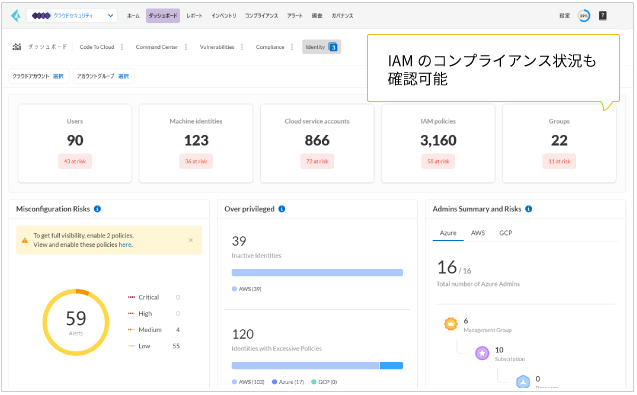Screen dimensions: 637x395
Task: Select the Azure tab in Admins Summary
Action: 448,233
